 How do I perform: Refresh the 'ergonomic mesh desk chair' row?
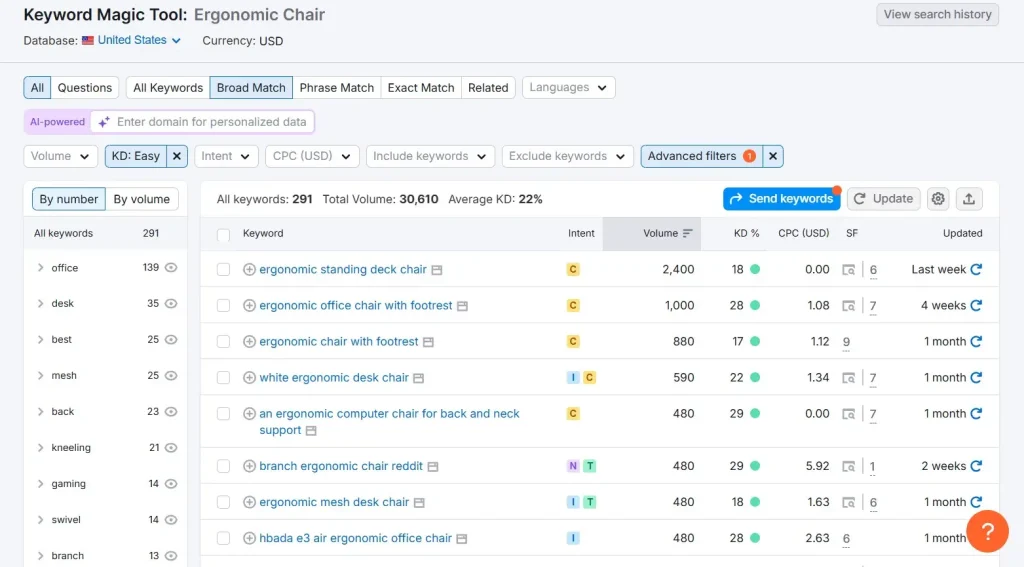coord(976,502)
